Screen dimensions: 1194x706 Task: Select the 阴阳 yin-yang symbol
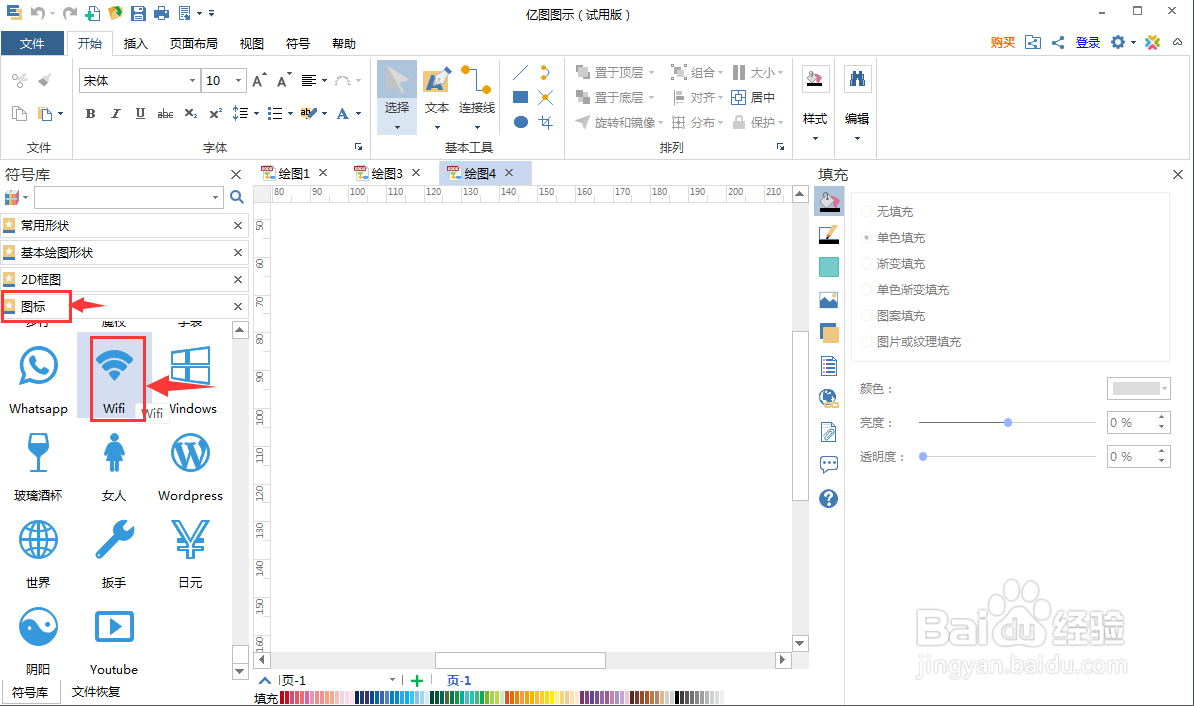38,627
